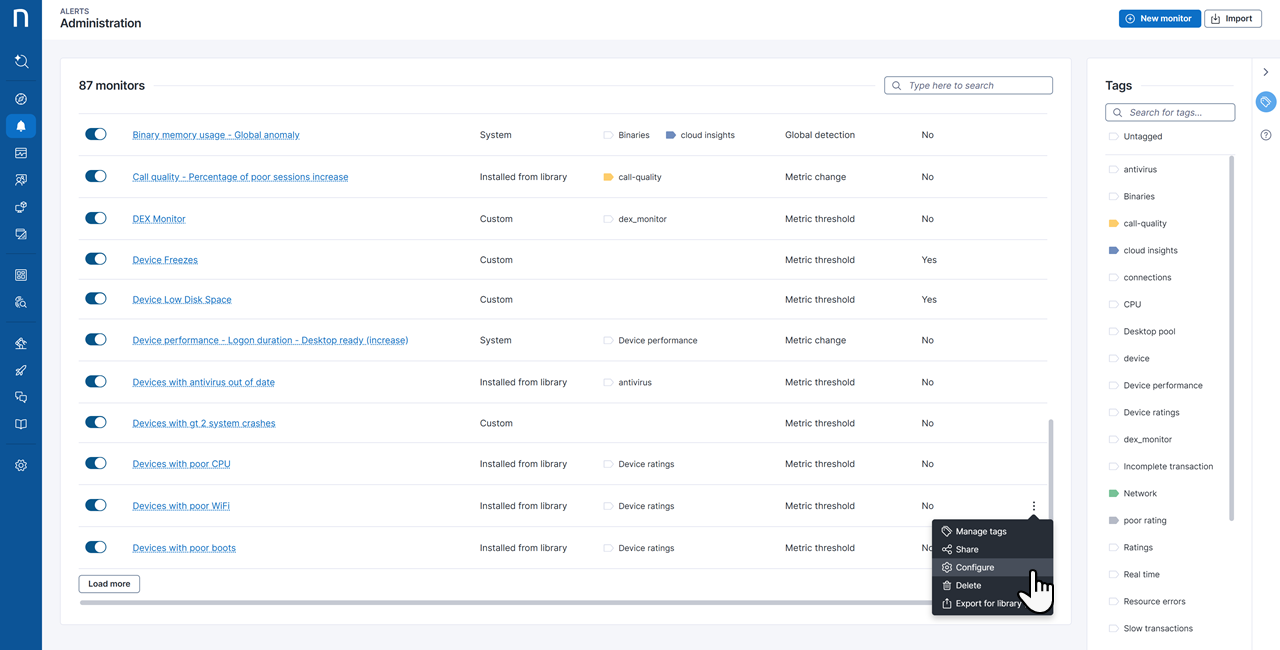The image size is (1280, 650).
Task: Click the monitors search input field
Action: 975,86
